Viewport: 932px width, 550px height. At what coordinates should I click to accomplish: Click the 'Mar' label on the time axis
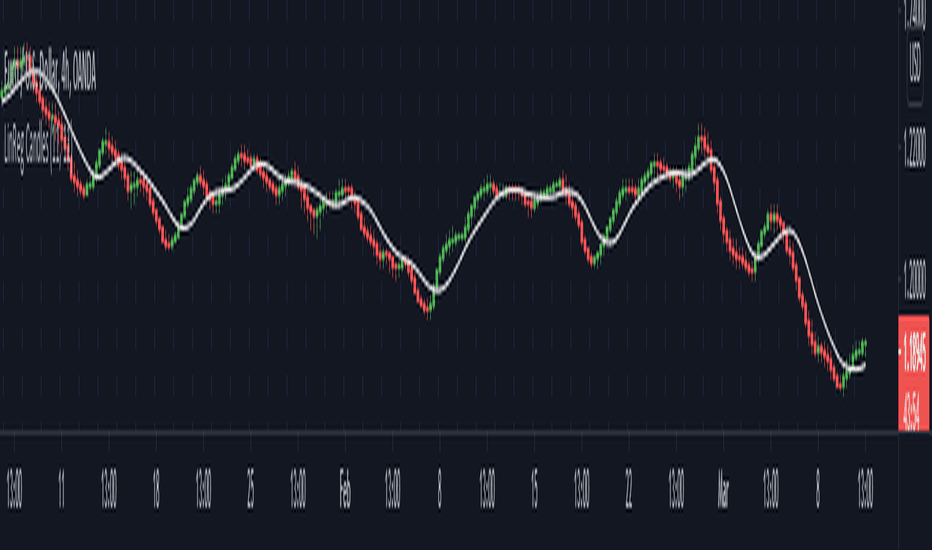pos(723,490)
